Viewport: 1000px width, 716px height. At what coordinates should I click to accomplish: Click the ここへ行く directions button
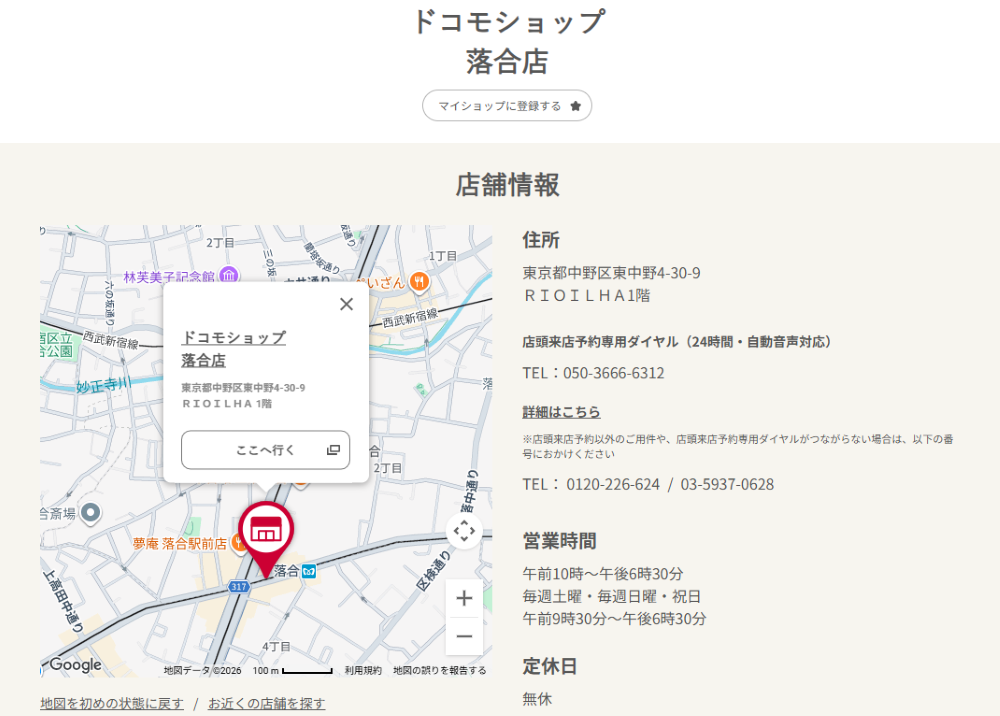pos(265,450)
